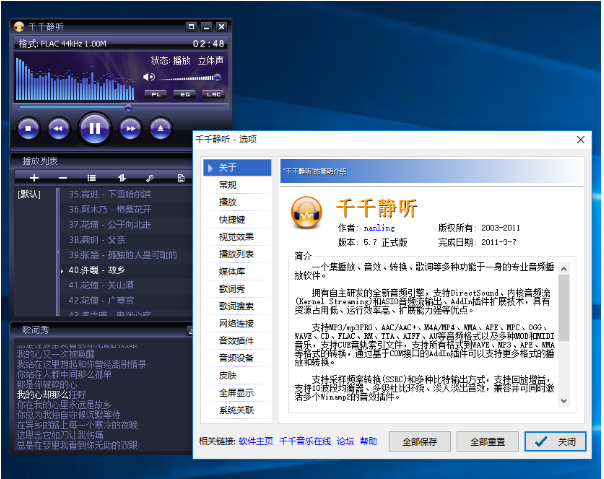
Task: Pause the currently playing song
Action: (x=94, y=128)
